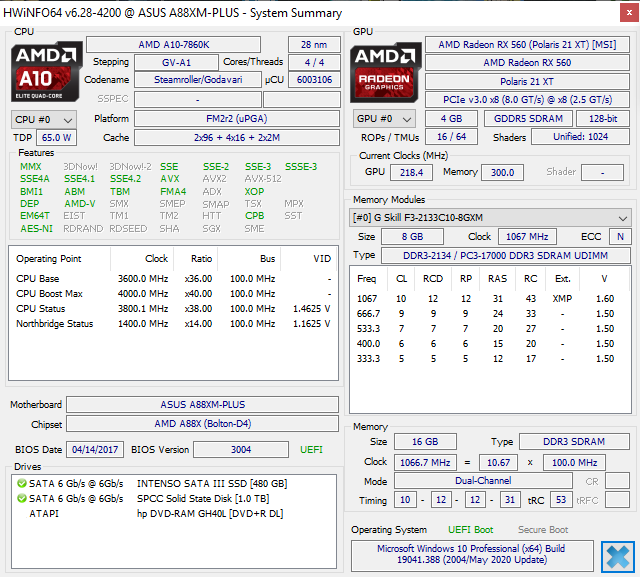The image size is (640, 577).
Task: Click the module size 8 GB field
Action: pos(412,237)
